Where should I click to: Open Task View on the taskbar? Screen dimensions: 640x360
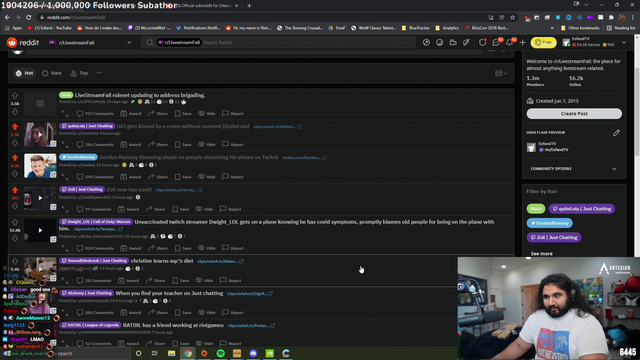154,353
